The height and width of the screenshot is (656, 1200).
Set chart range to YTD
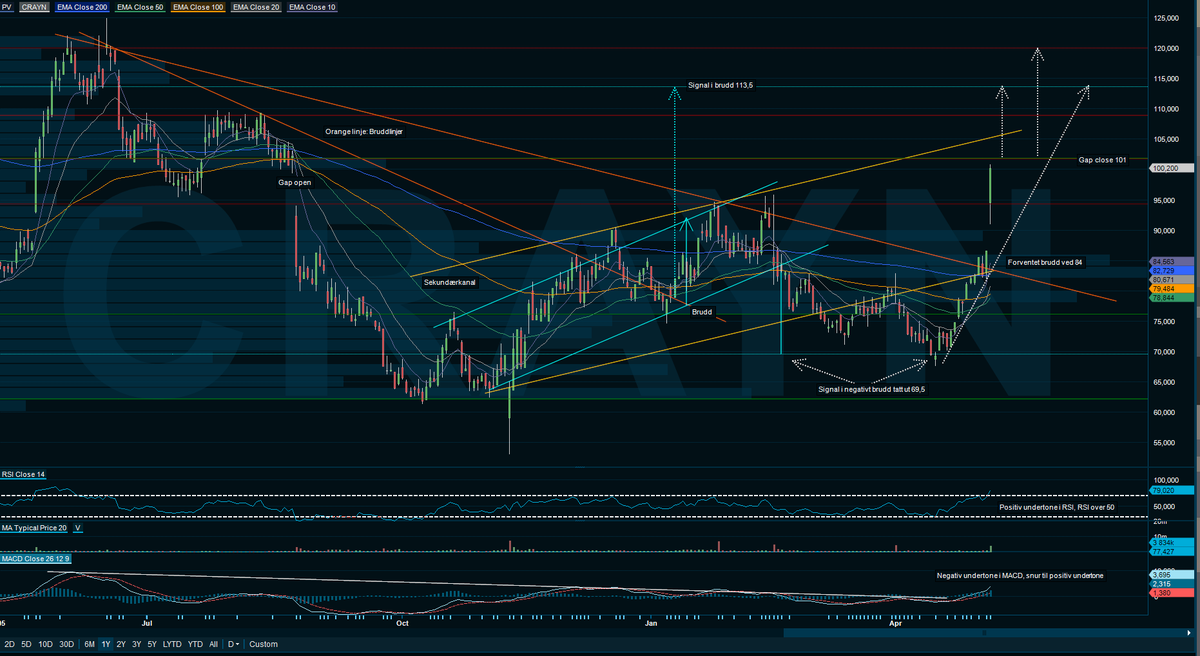point(195,644)
